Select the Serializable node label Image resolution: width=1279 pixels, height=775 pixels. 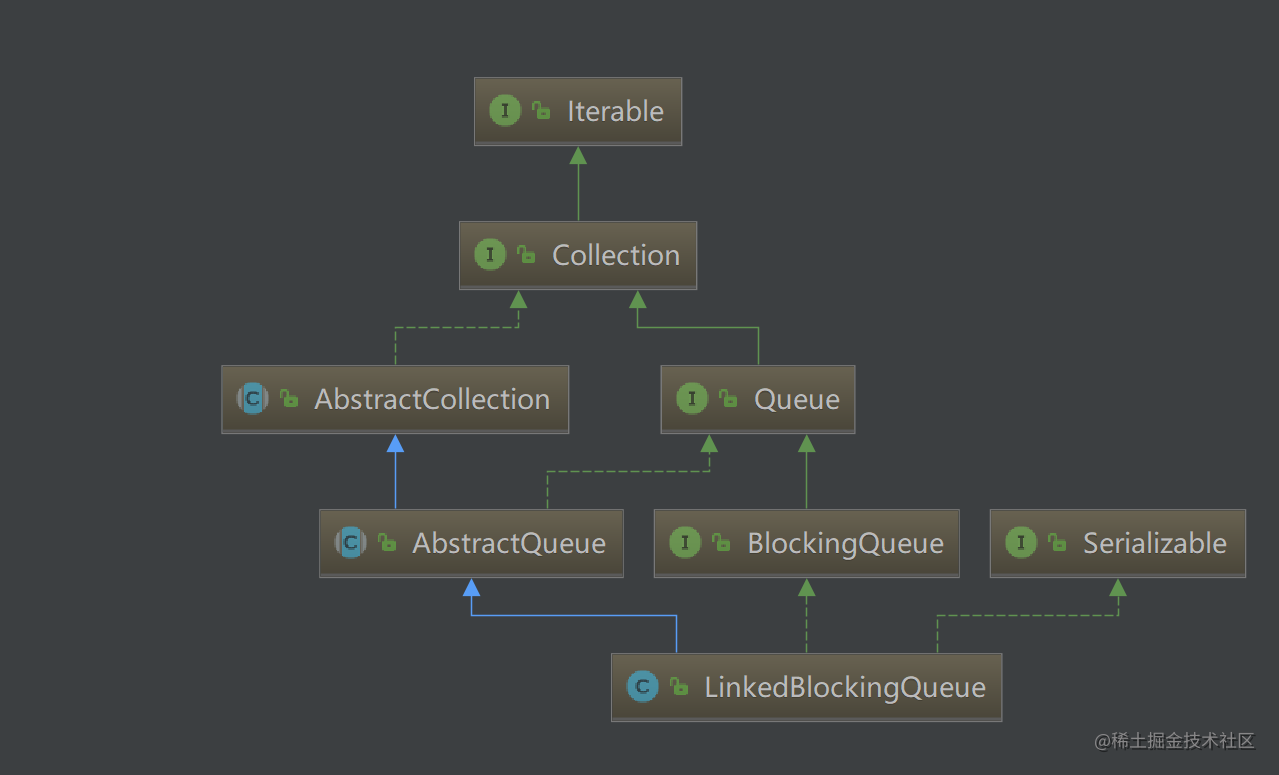click(1155, 543)
